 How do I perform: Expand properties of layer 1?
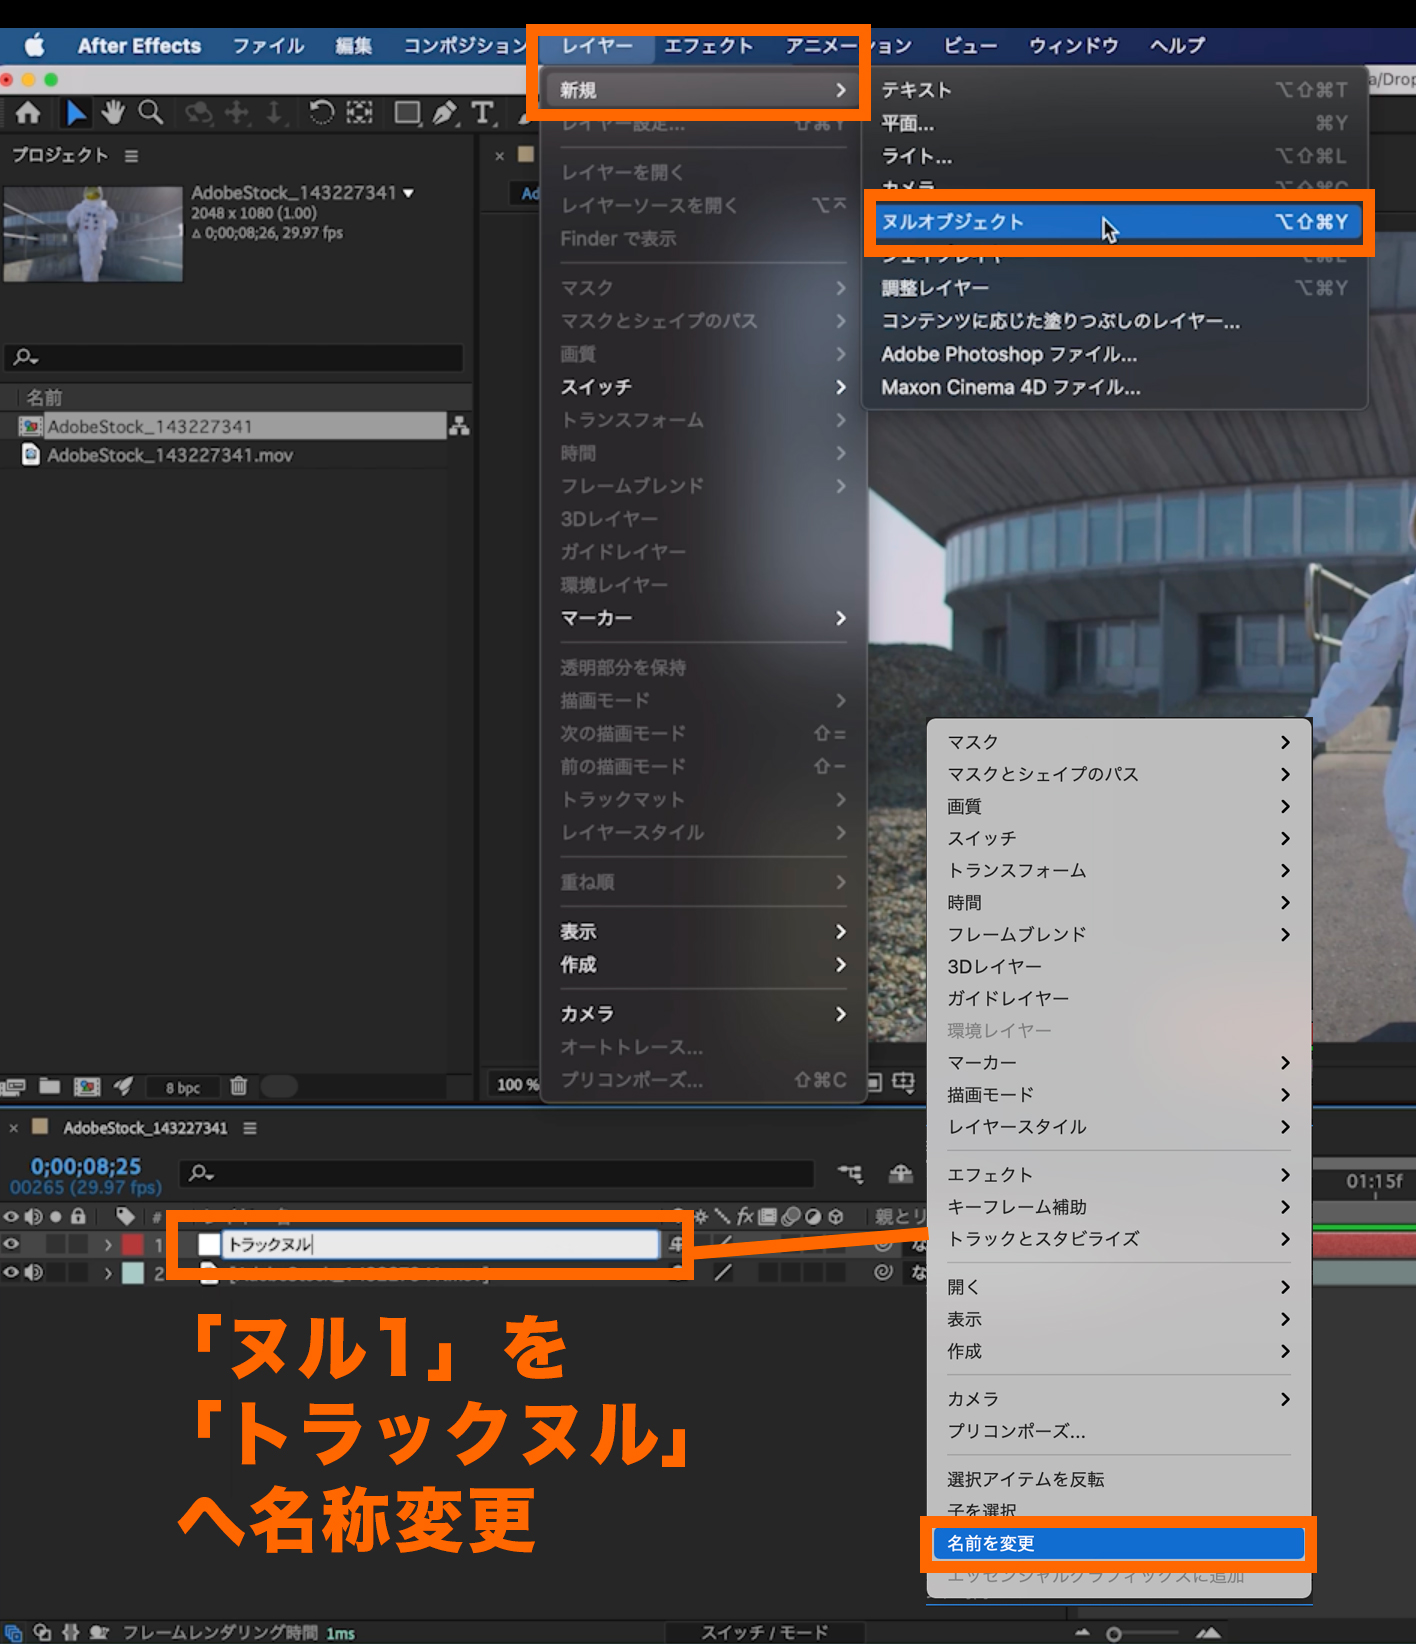pyautogui.click(x=108, y=1245)
